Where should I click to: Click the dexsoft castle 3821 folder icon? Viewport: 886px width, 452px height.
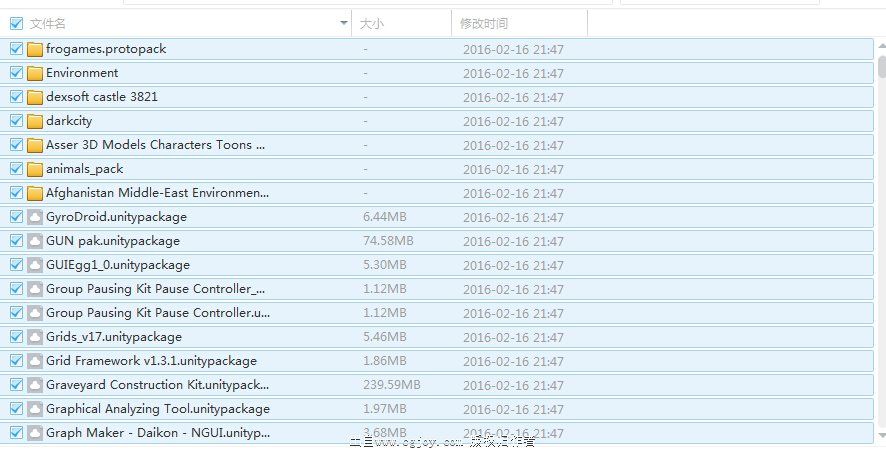pos(34,97)
